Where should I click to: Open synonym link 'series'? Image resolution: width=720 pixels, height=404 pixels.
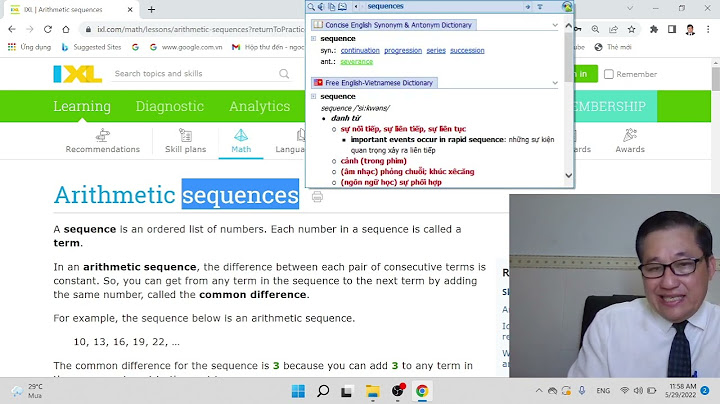[x=436, y=50]
